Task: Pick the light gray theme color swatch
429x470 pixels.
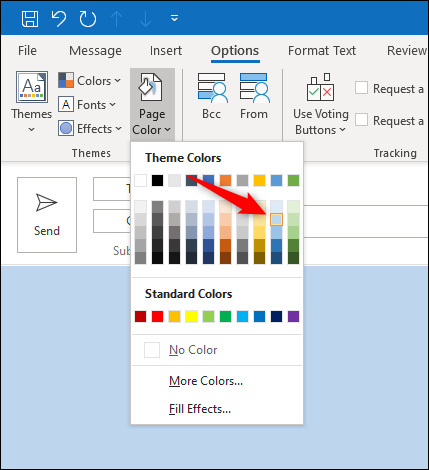Action: (174, 181)
